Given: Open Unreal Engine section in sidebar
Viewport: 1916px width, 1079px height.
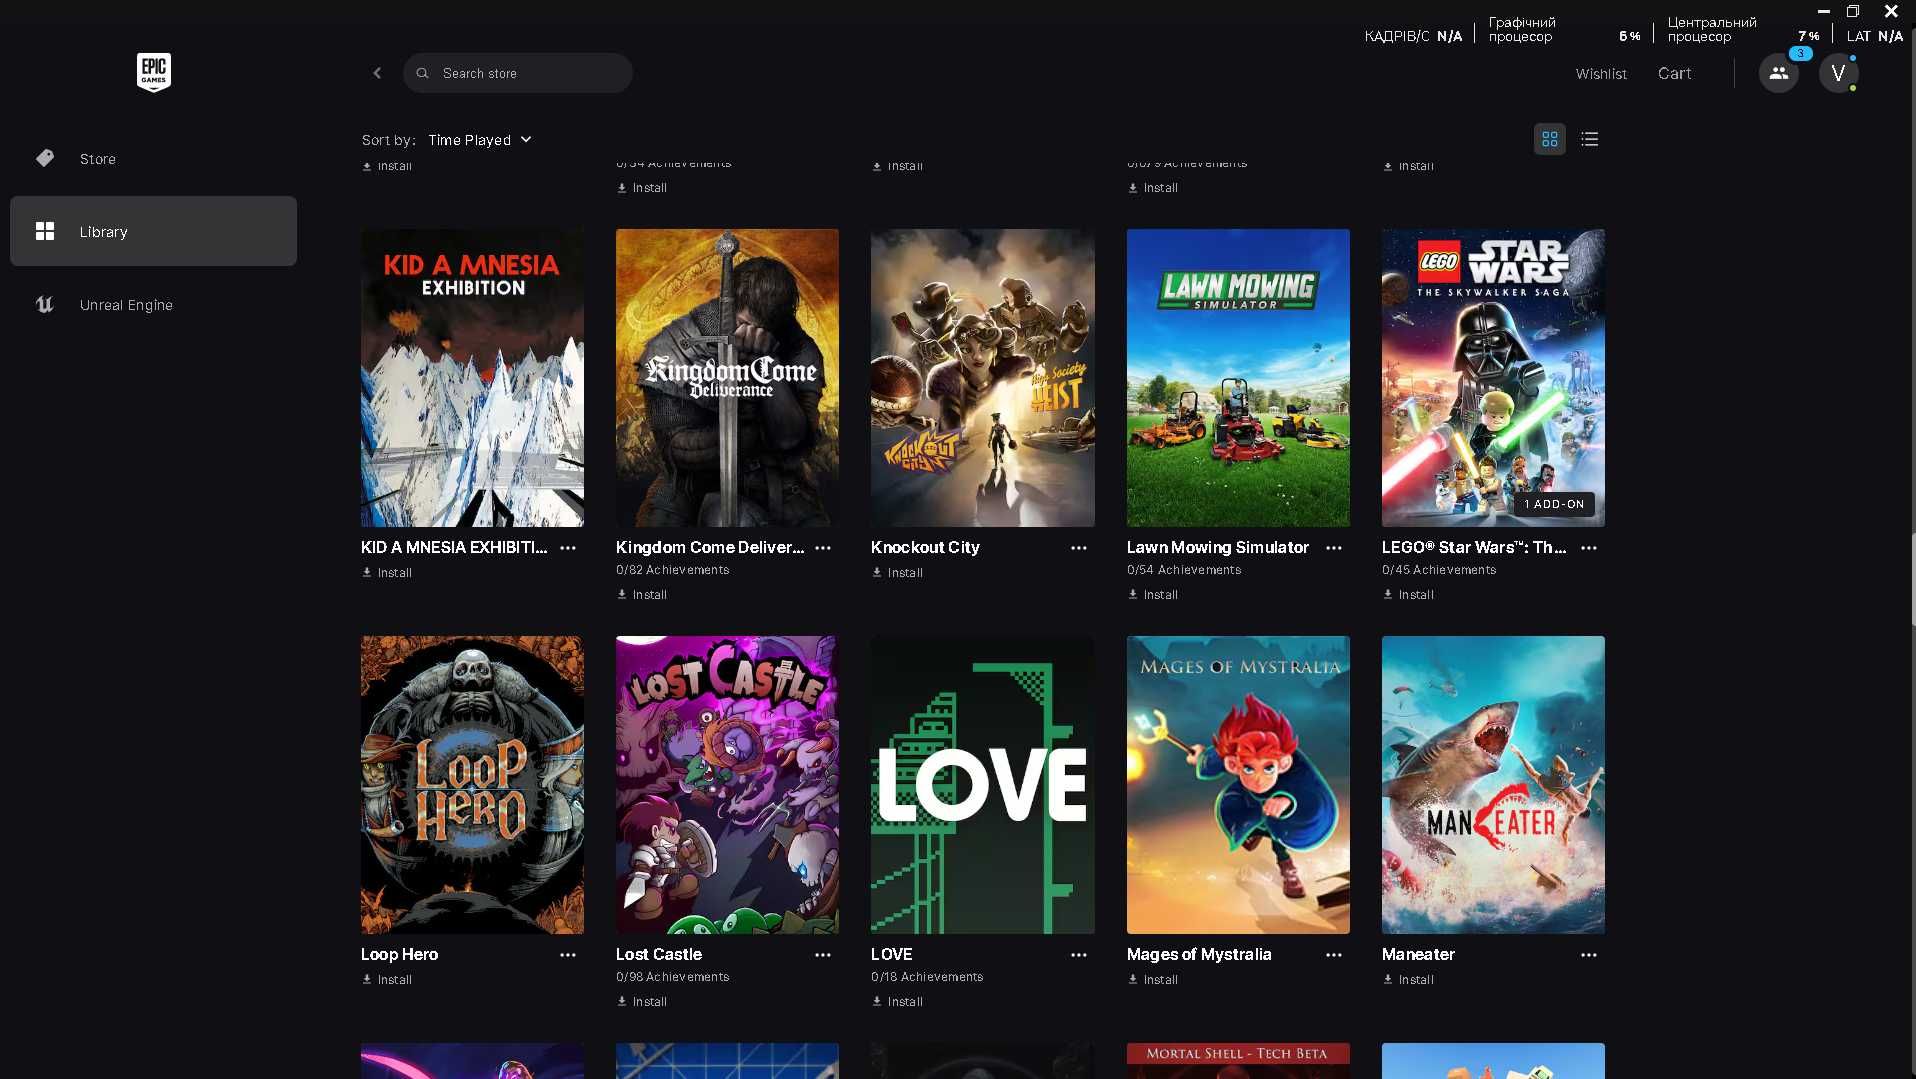Looking at the screenshot, I should [x=153, y=304].
